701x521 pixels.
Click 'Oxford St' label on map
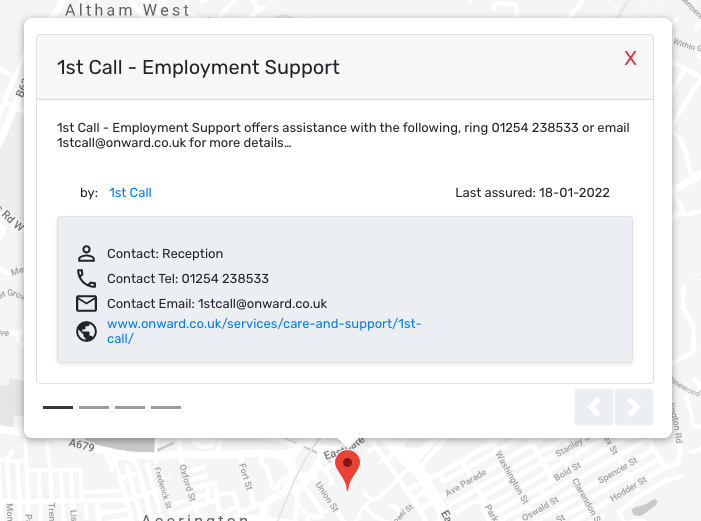(187, 483)
